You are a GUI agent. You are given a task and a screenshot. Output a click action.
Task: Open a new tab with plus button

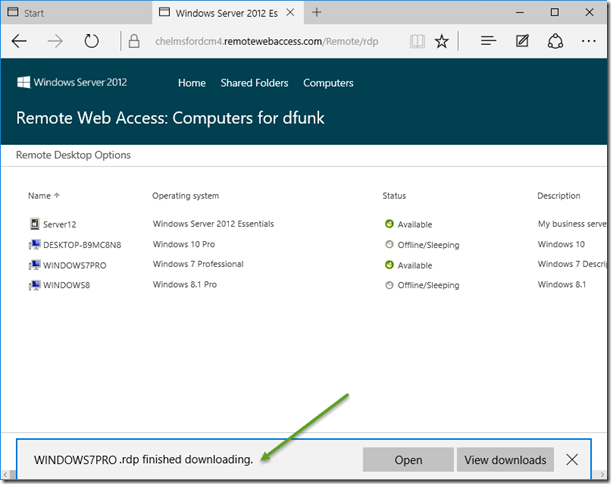click(317, 13)
